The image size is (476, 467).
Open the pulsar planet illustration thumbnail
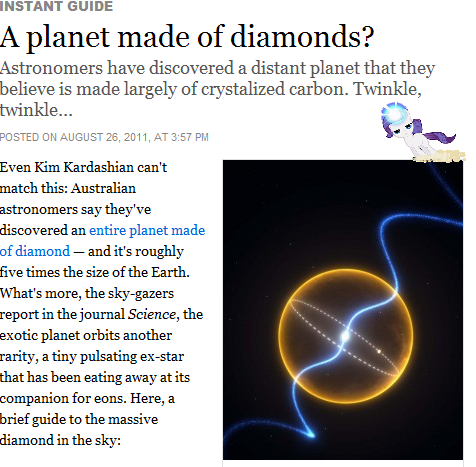click(x=343, y=310)
